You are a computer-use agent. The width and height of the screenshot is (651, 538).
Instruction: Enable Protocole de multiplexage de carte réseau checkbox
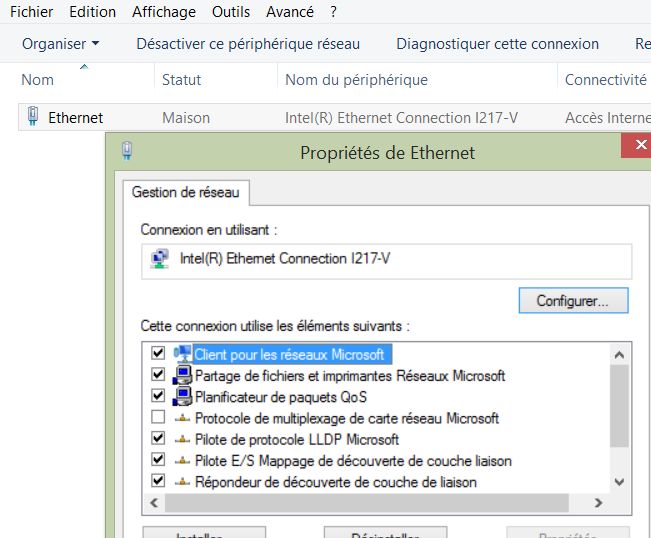point(158,417)
